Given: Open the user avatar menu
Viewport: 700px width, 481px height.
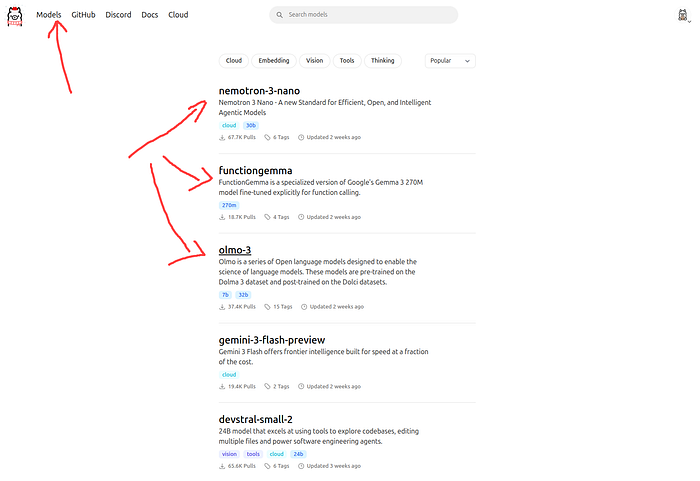Looking at the screenshot, I should 682,15.
